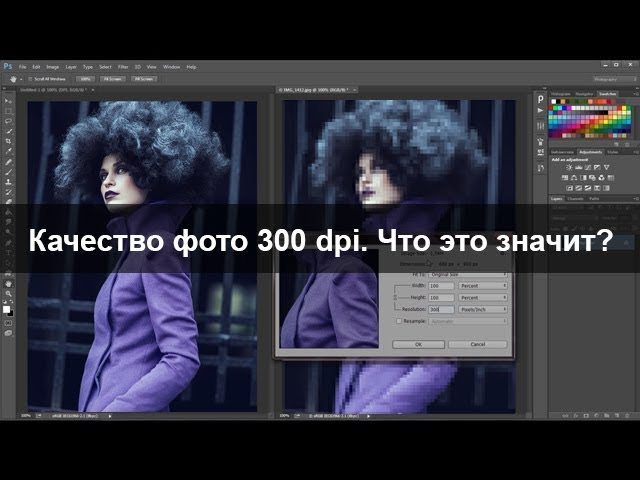Select the Crop tool
The height and width of the screenshot is (480, 640).
pos(8,141)
